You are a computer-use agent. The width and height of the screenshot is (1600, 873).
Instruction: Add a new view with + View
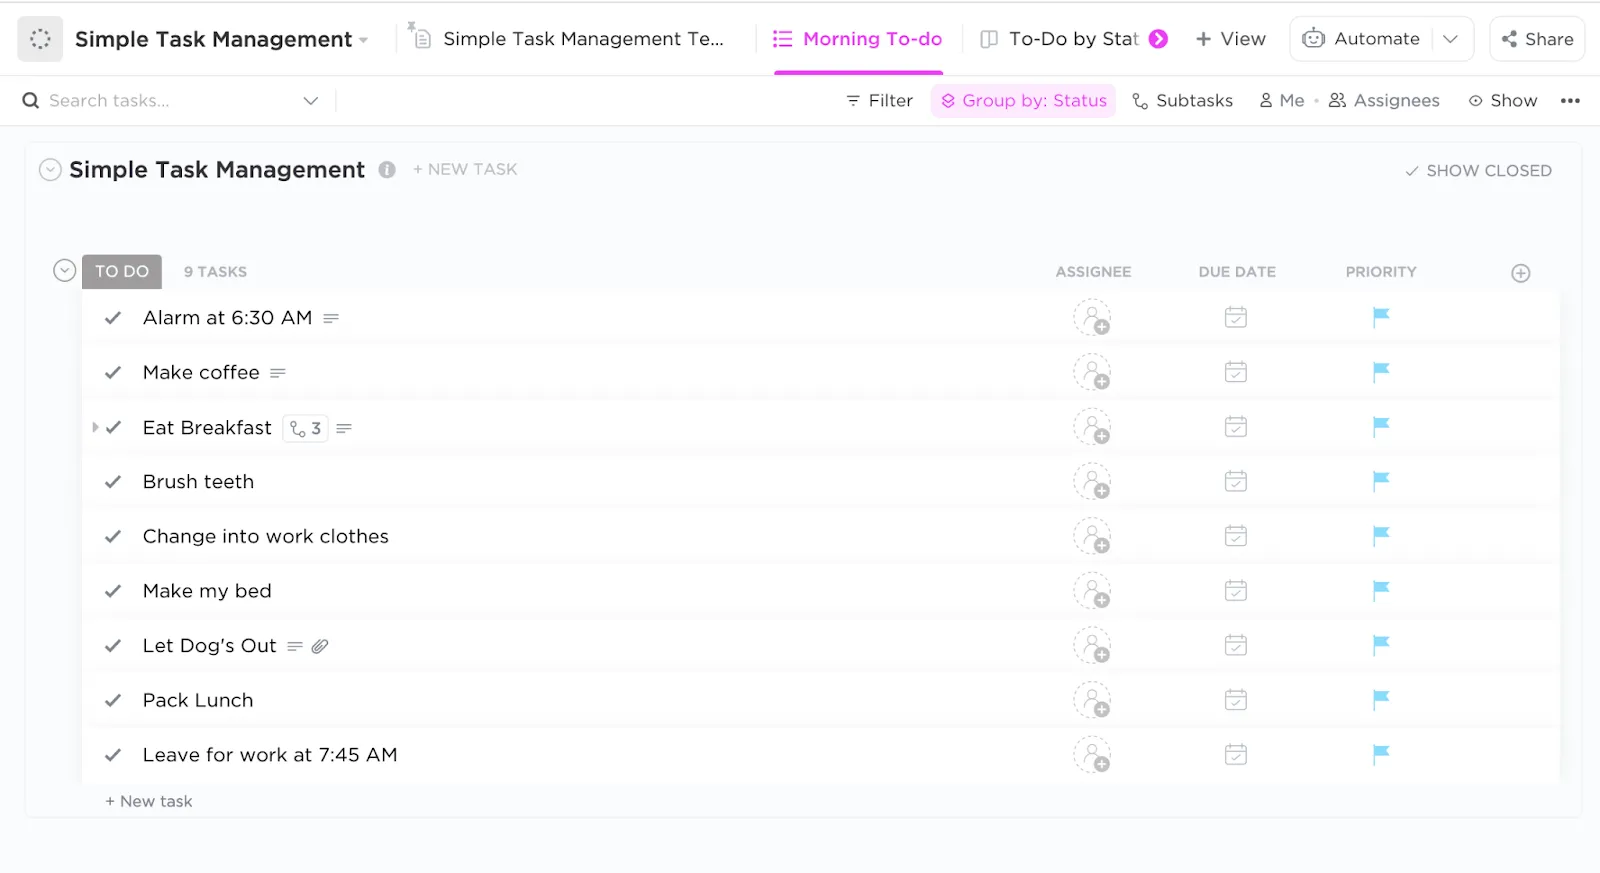point(1231,39)
